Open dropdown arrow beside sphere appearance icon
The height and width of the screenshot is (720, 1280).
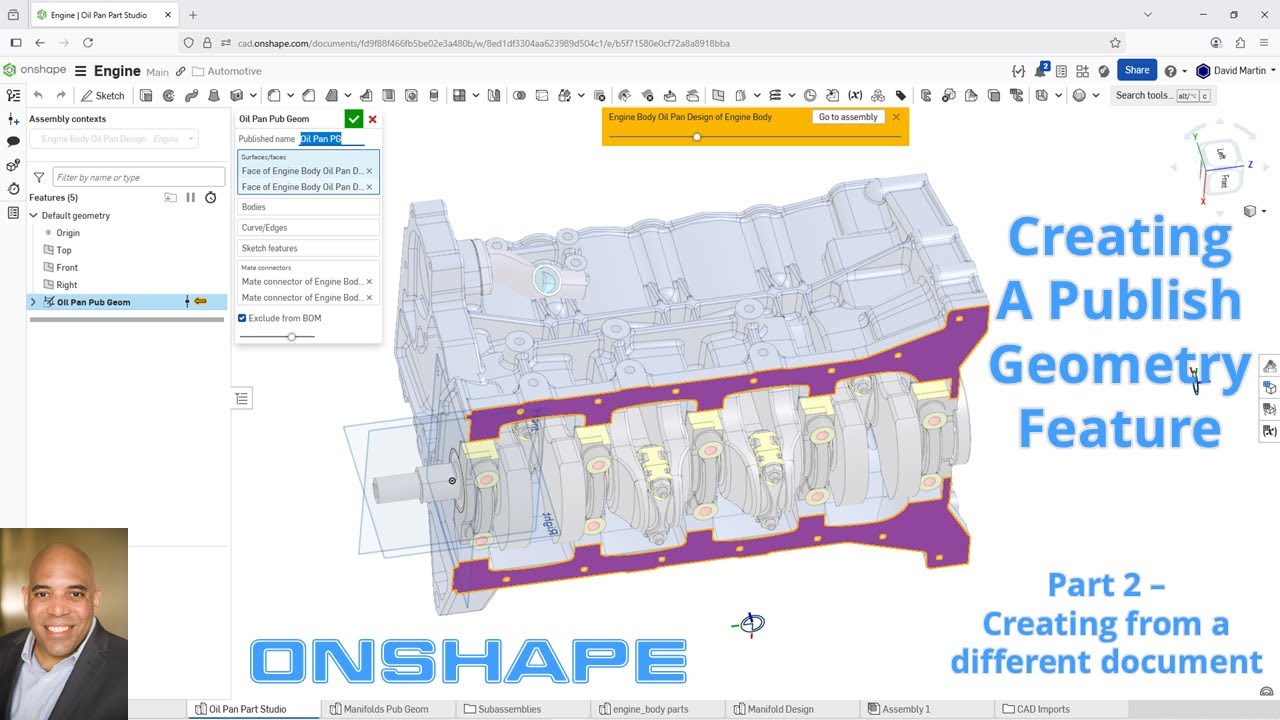pos(1096,96)
